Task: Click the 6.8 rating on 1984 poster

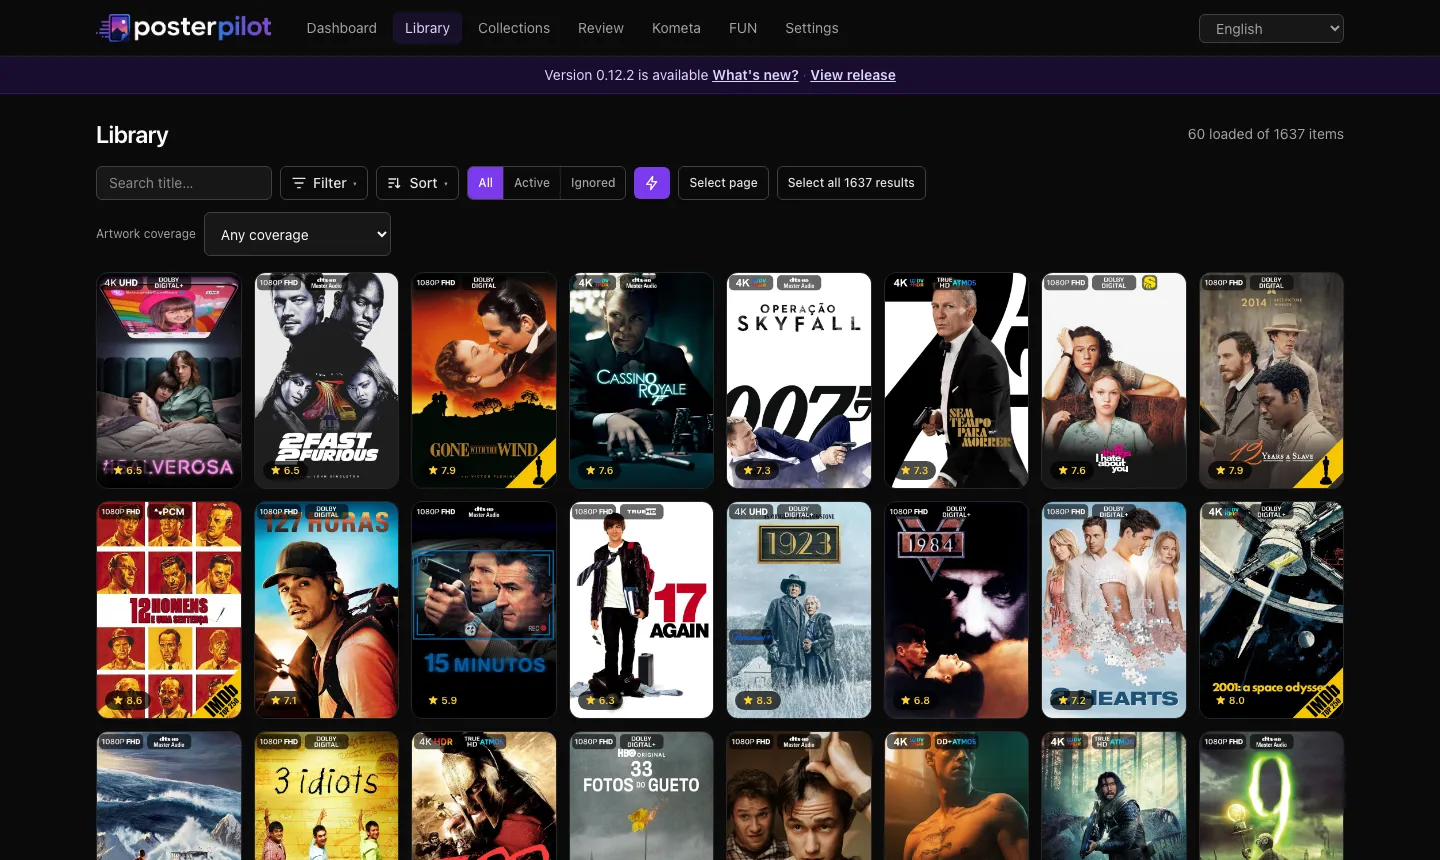Action: click(916, 701)
